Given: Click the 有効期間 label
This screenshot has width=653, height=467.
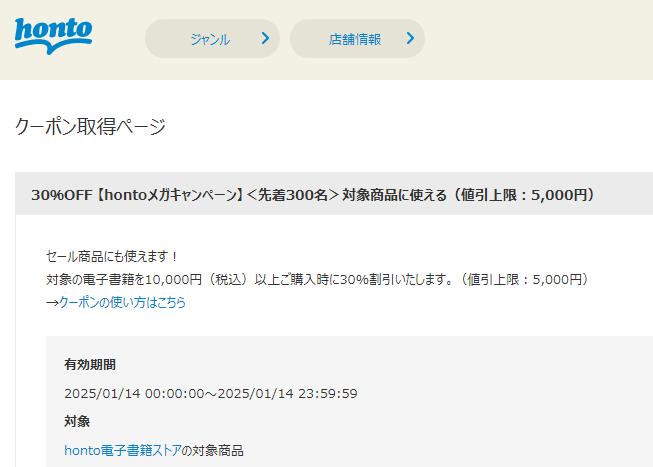Looking at the screenshot, I should [90, 365].
